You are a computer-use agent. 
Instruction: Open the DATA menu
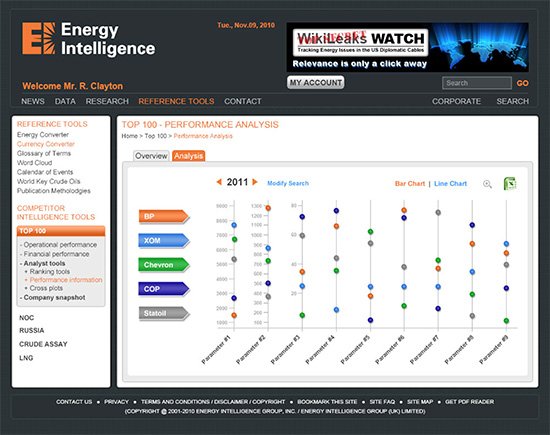coord(65,101)
